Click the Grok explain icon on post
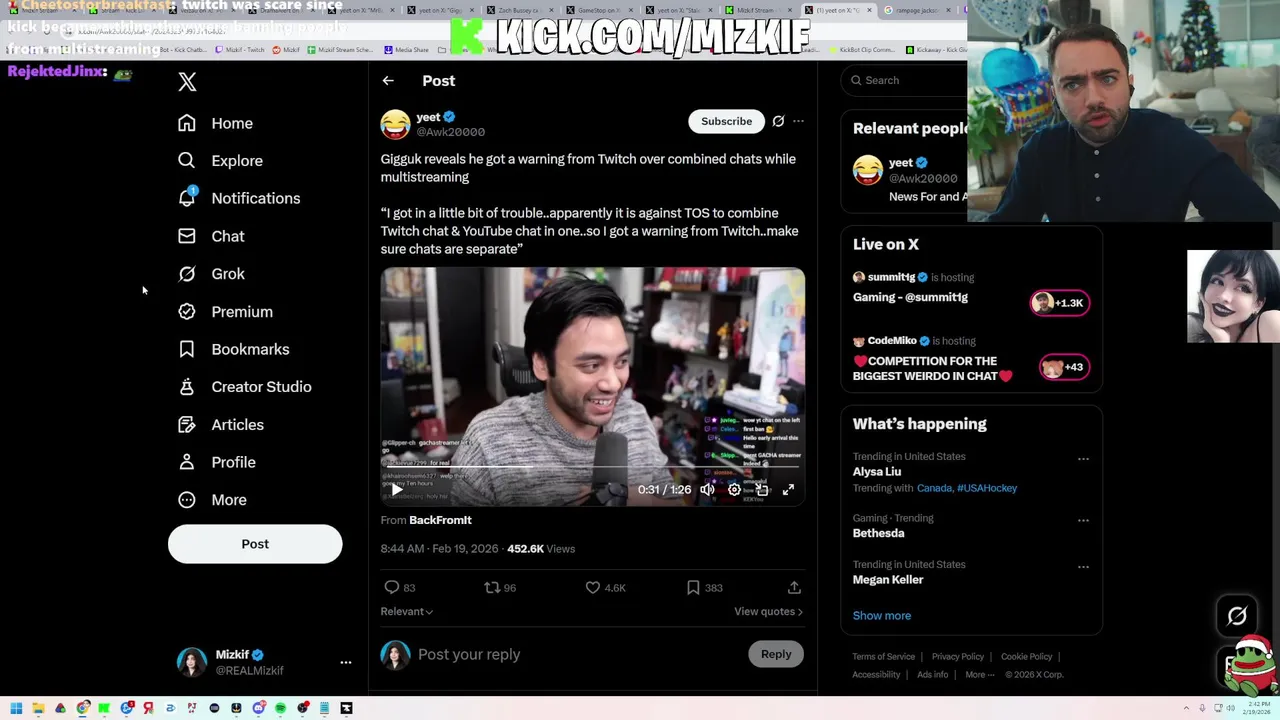Viewport: 1280px width, 720px height. (x=778, y=121)
